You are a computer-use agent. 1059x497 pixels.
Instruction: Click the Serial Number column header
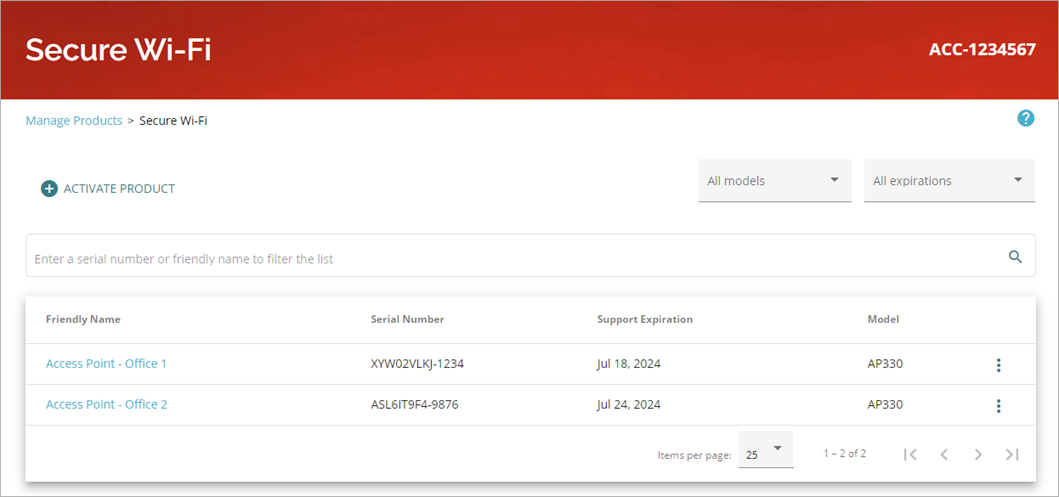tap(407, 319)
